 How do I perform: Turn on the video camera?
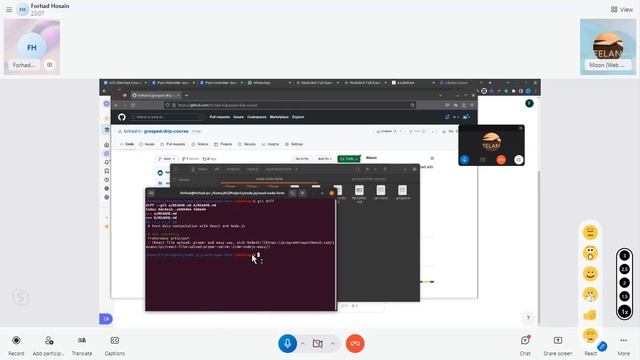318,344
